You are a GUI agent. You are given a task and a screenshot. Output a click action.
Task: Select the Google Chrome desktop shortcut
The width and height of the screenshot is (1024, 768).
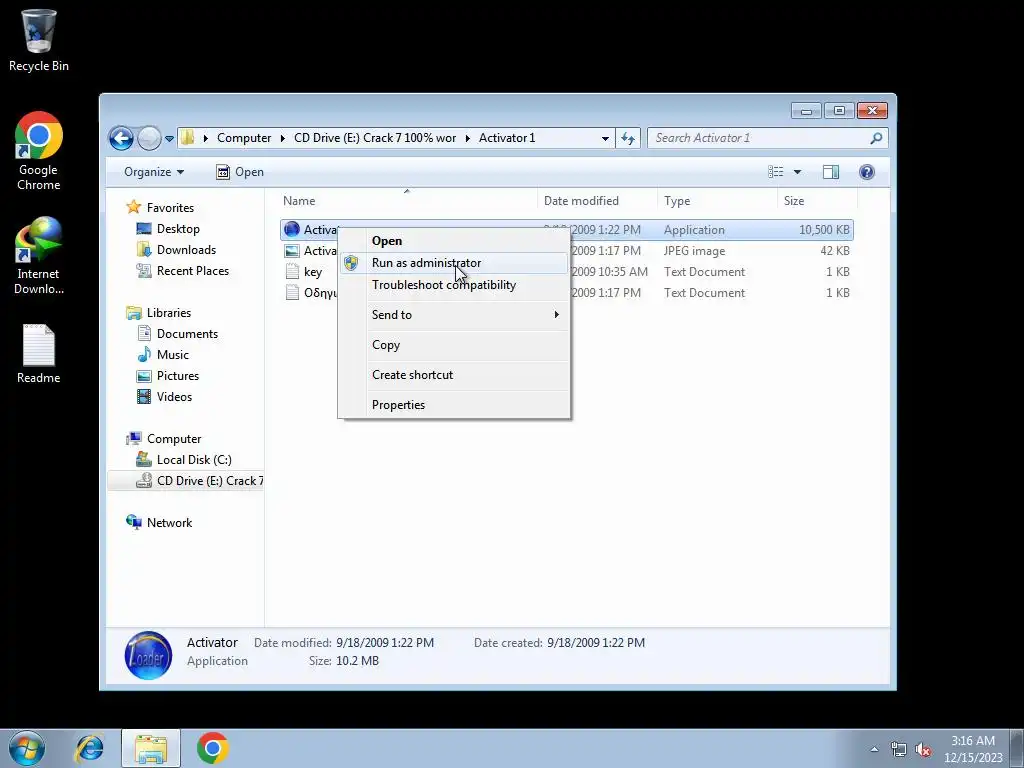point(39,151)
